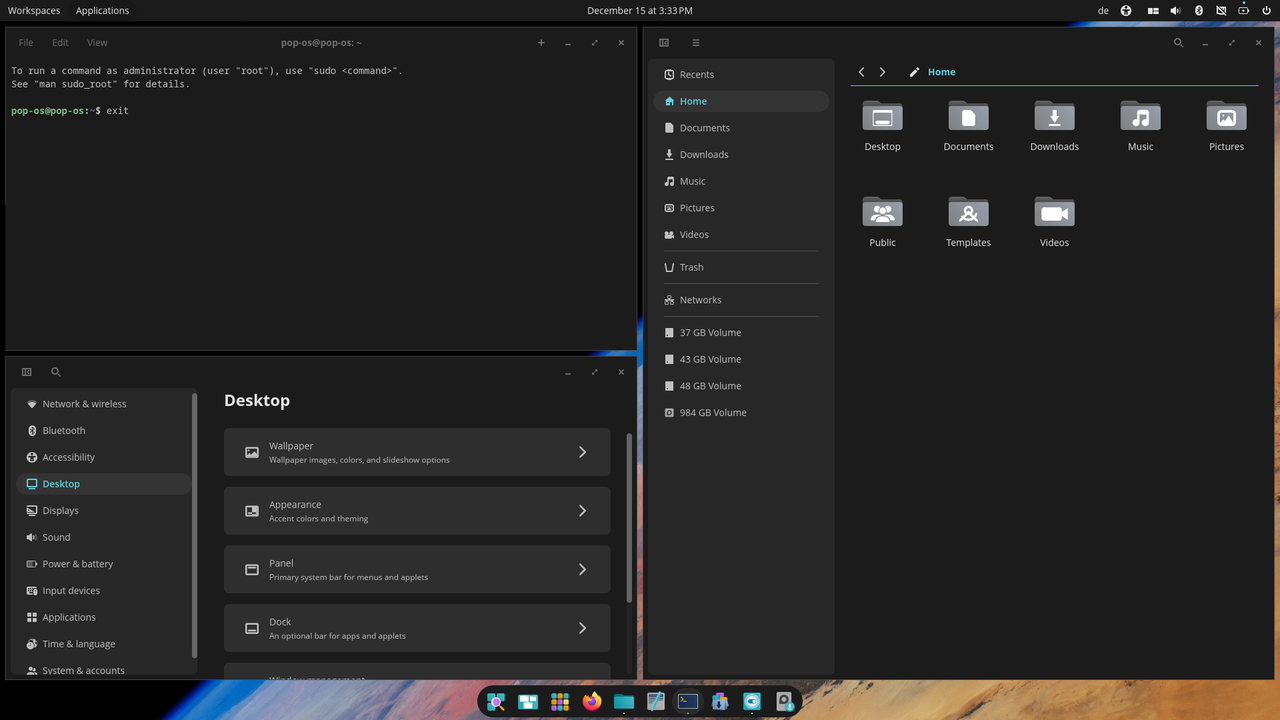Launch Firefox from the dock
Screen dimensions: 1280x720
click(x=592, y=702)
